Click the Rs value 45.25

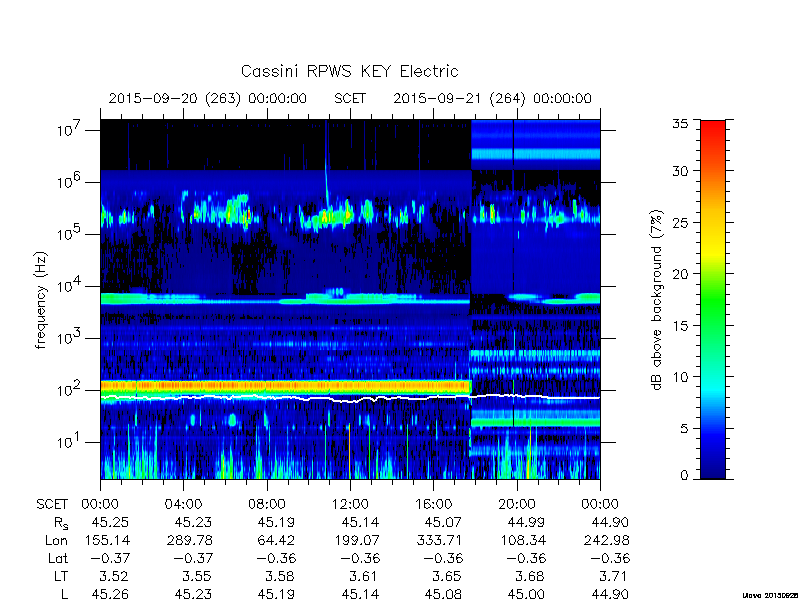click(x=110, y=522)
